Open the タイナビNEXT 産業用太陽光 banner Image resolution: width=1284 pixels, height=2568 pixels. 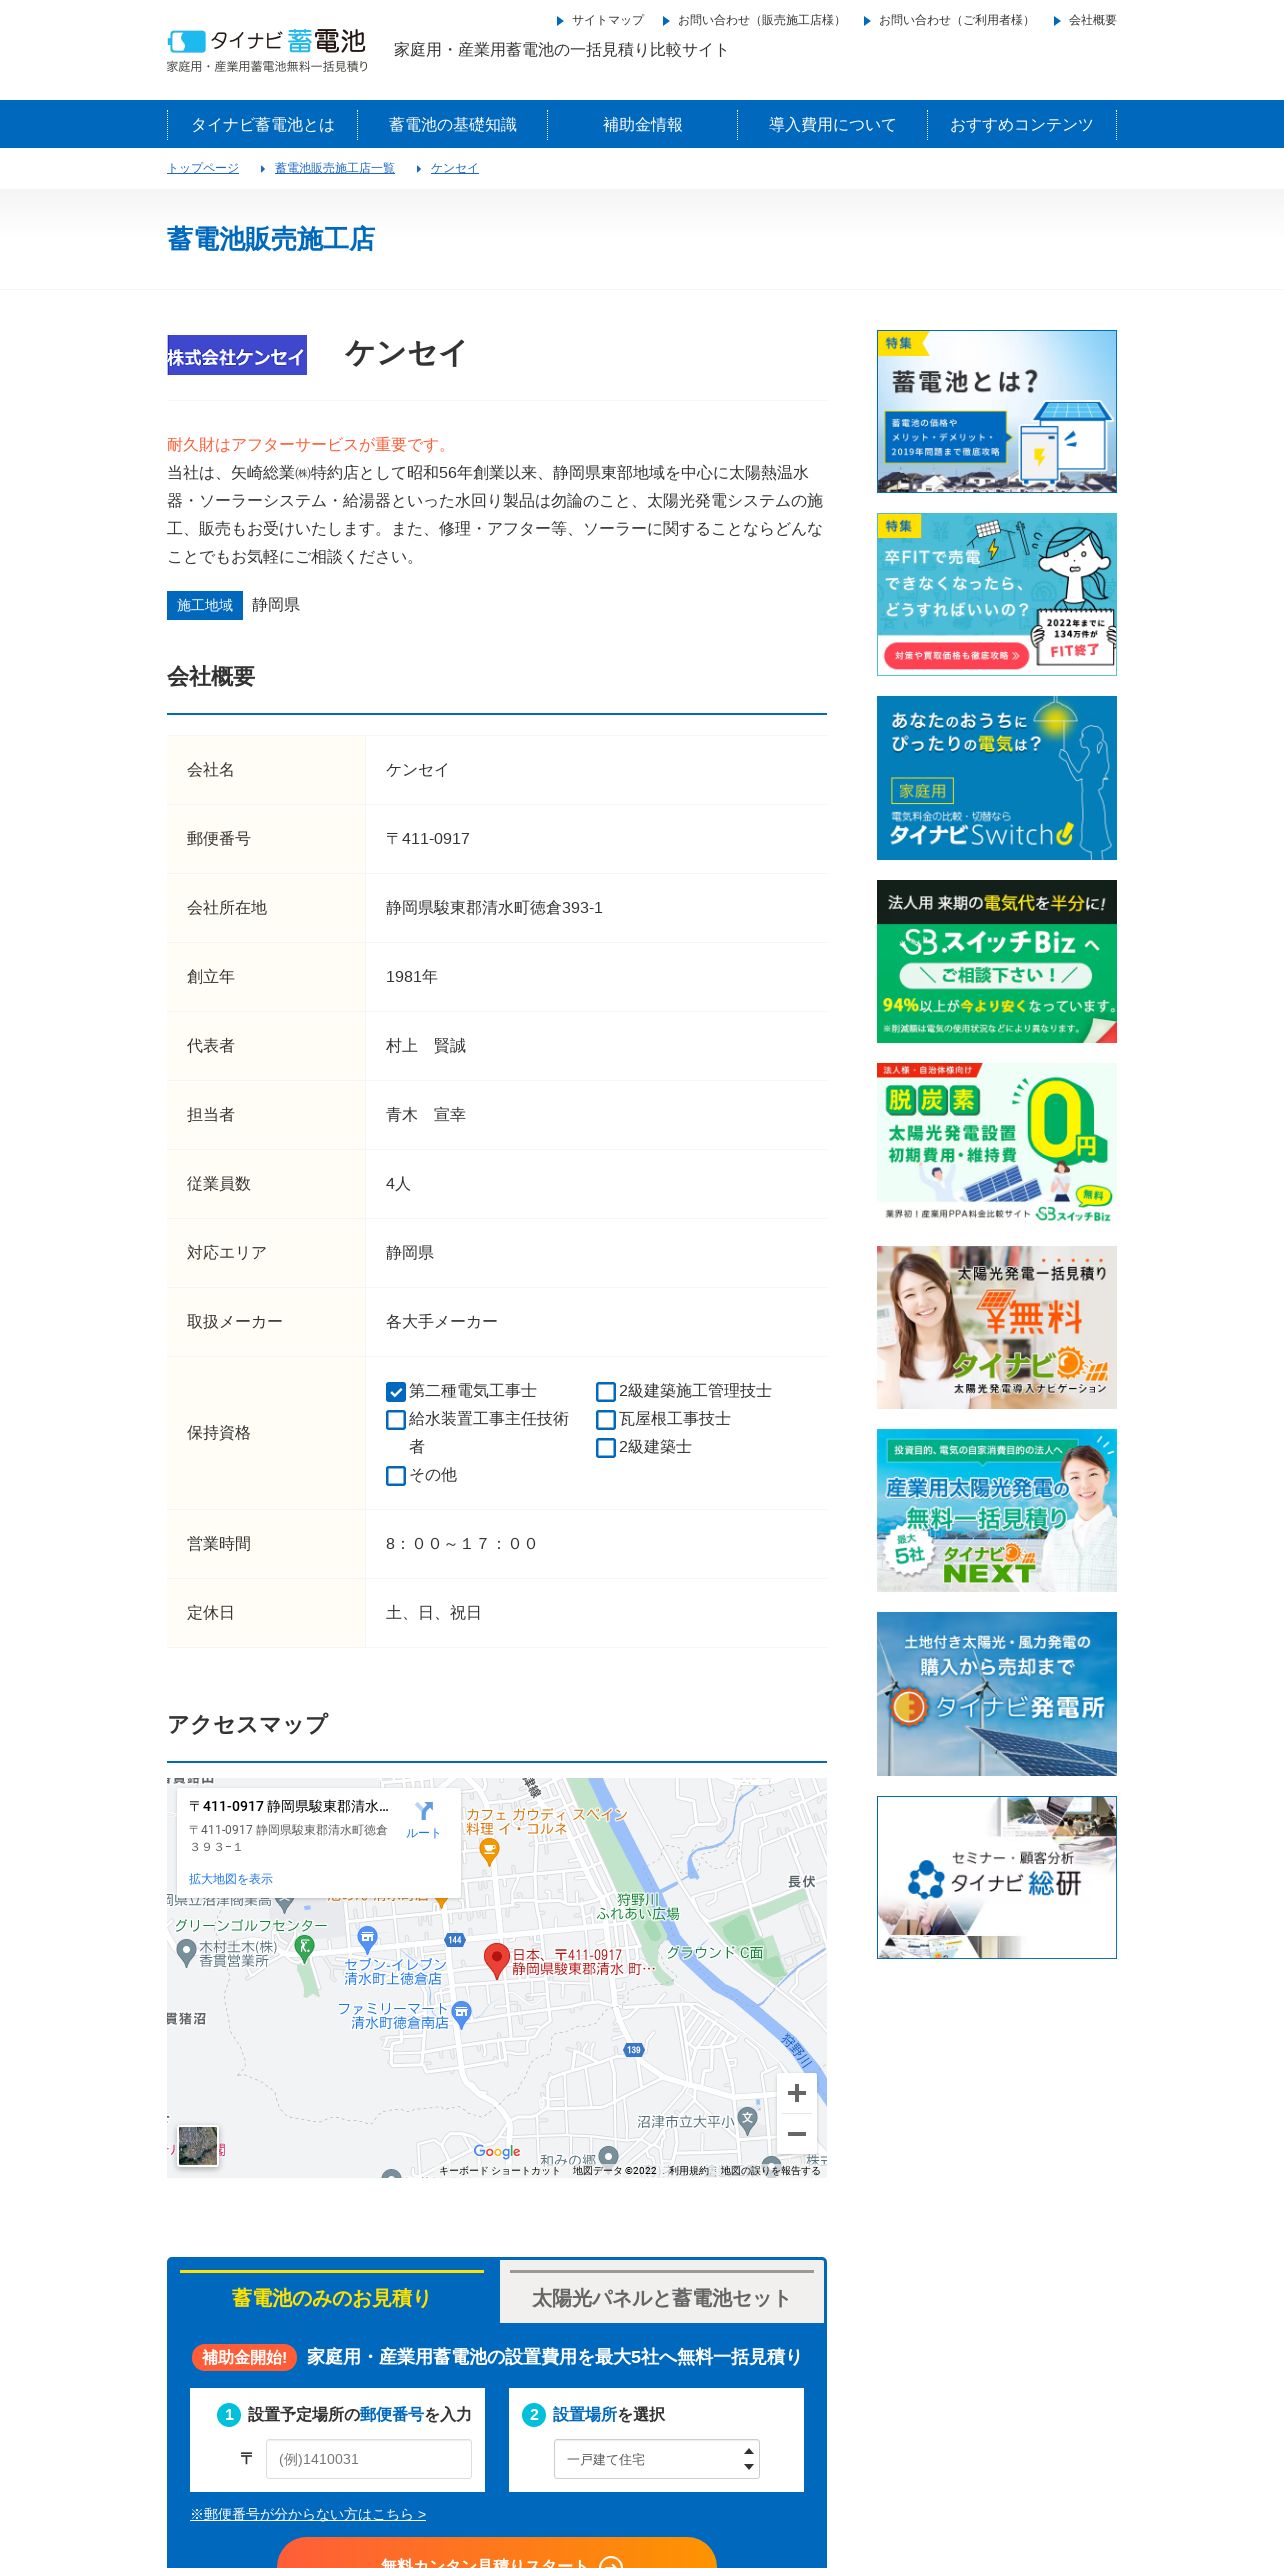(997, 1510)
